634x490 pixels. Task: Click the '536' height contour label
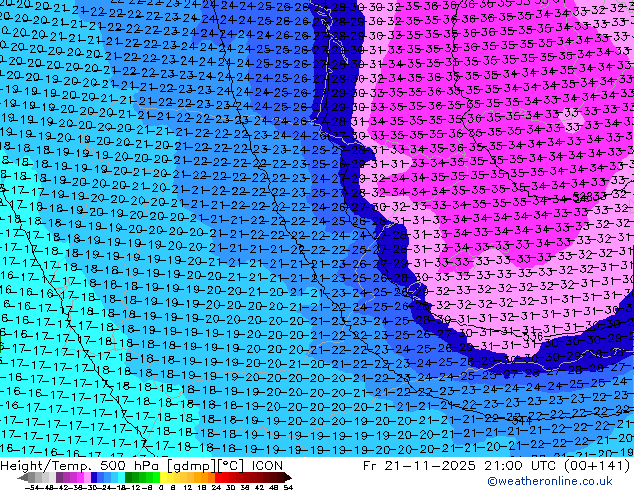point(533,336)
